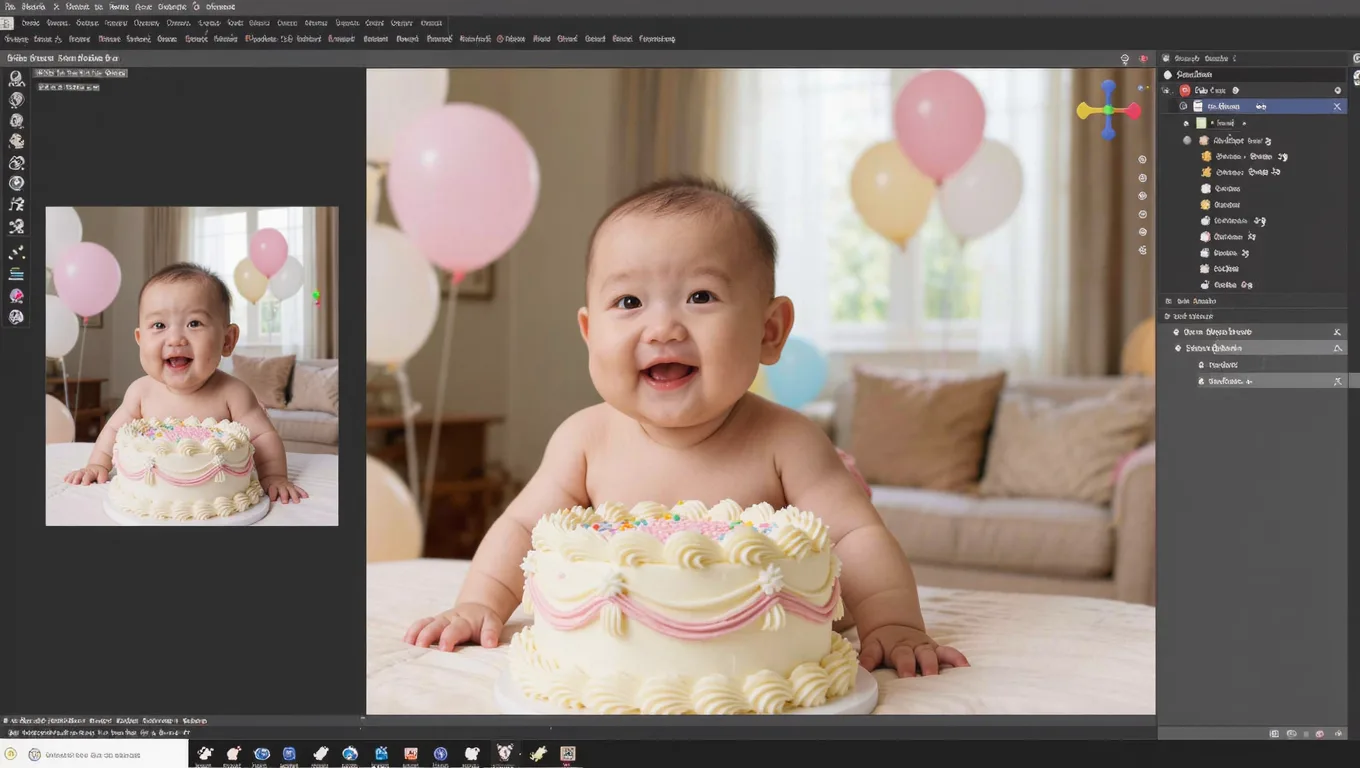The height and width of the screenshot is (768, 1360).
Task: Select the topmost tool in left toolbar
Action: pos(16,78)
